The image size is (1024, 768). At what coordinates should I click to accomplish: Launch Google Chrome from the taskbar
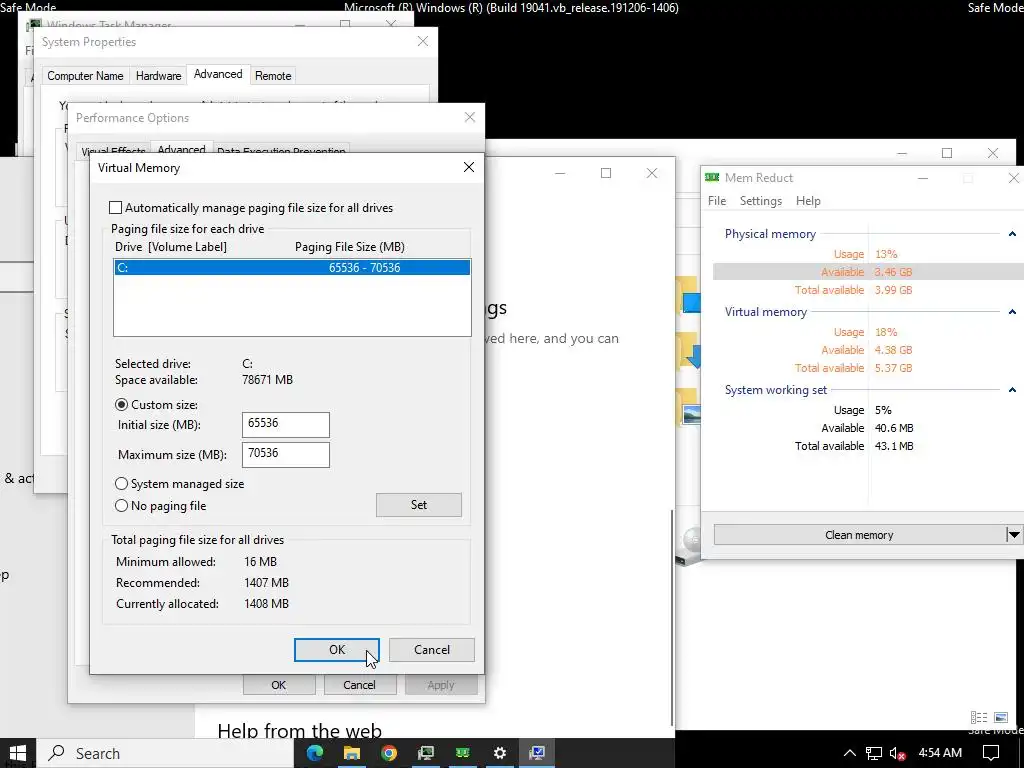point(389,753)
